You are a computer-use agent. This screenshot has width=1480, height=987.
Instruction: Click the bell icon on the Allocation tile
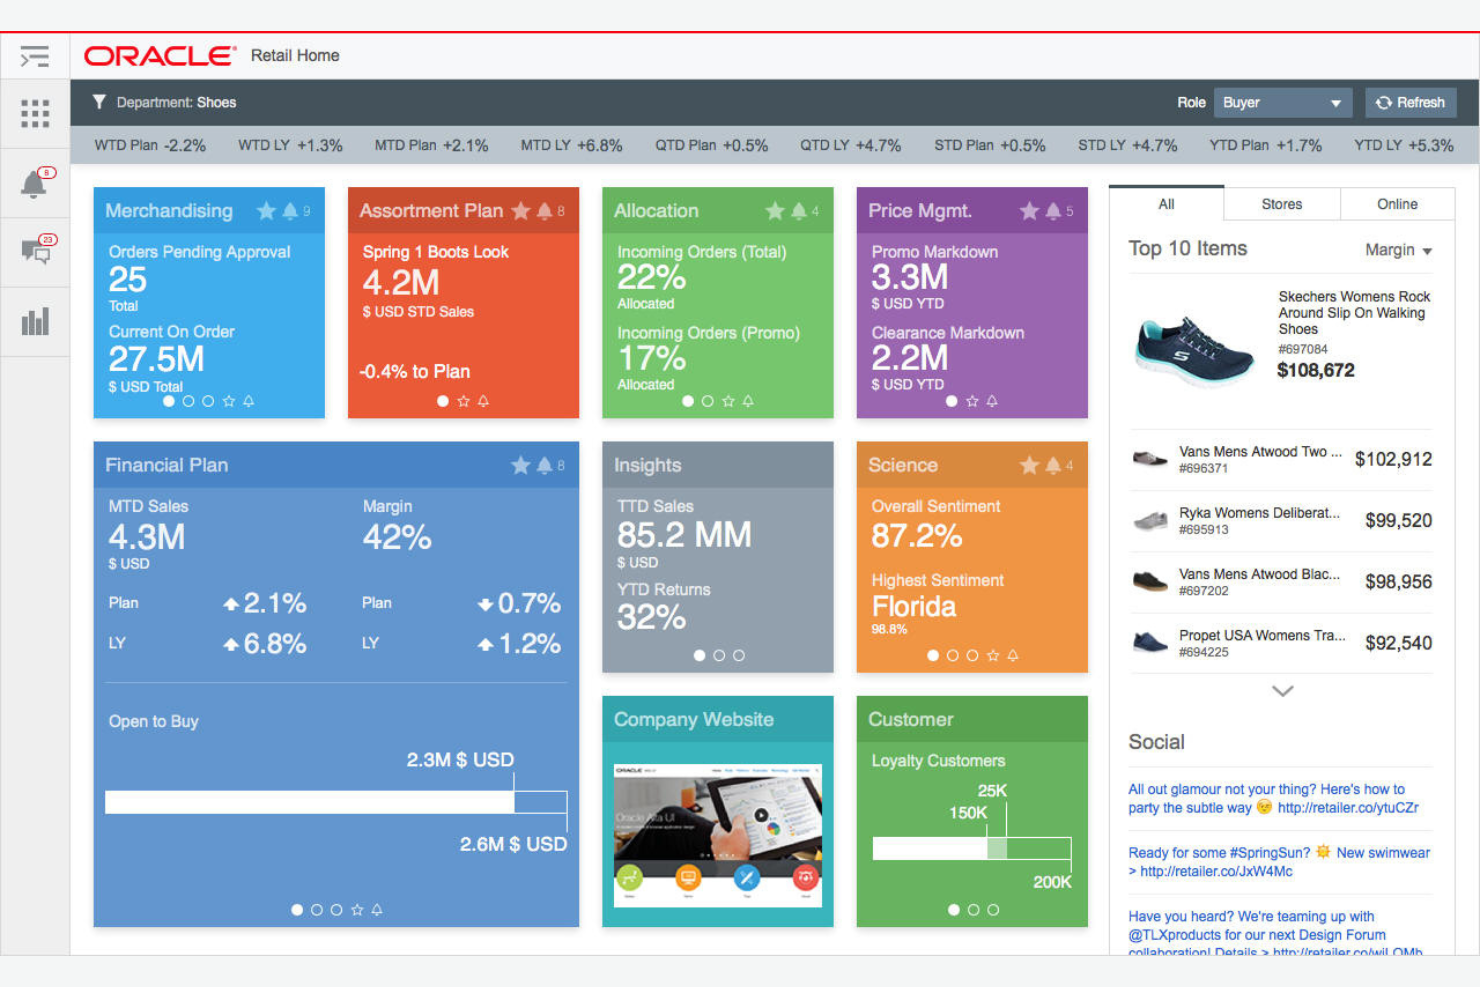pos(797,211)
